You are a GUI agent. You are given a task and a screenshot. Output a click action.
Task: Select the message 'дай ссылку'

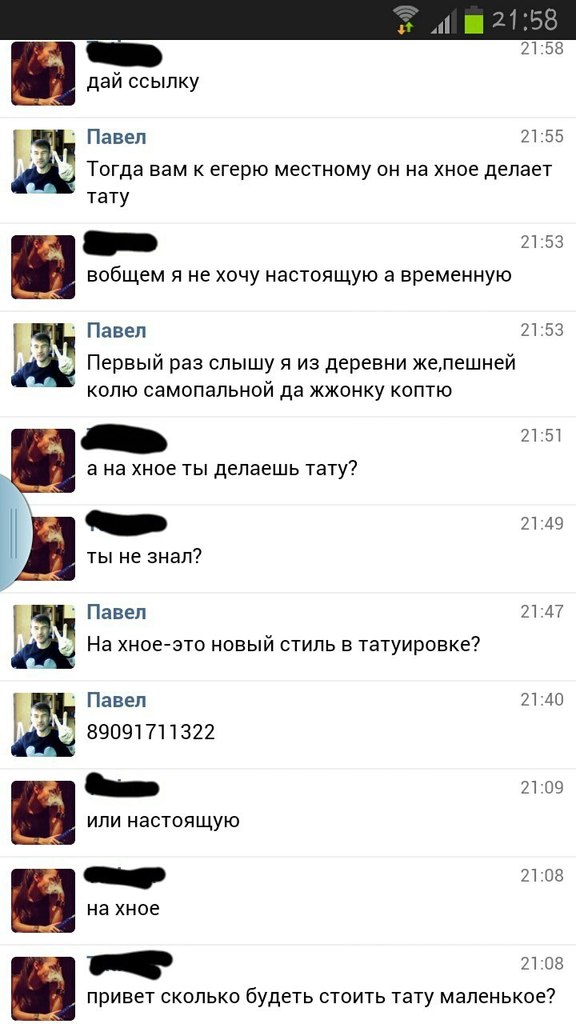coord(143,82)
